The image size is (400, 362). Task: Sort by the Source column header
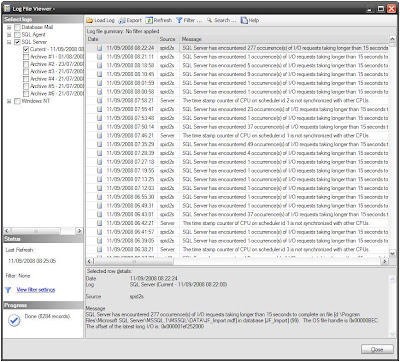coord(169,39)
